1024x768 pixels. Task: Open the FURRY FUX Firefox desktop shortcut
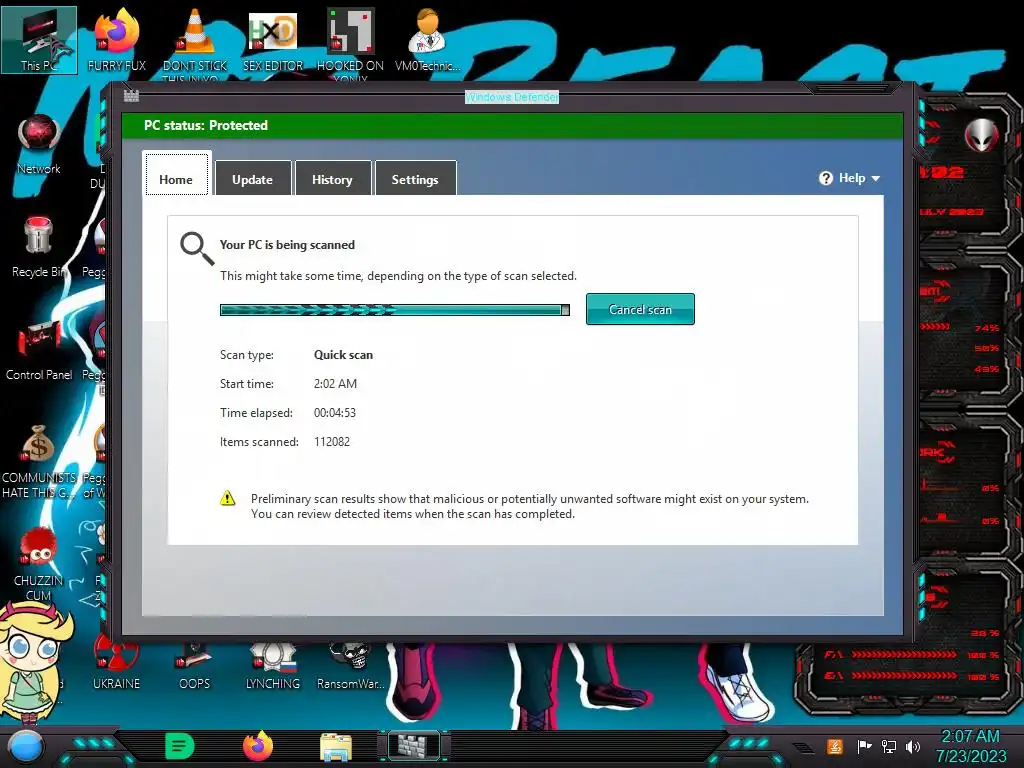(117, 40)
